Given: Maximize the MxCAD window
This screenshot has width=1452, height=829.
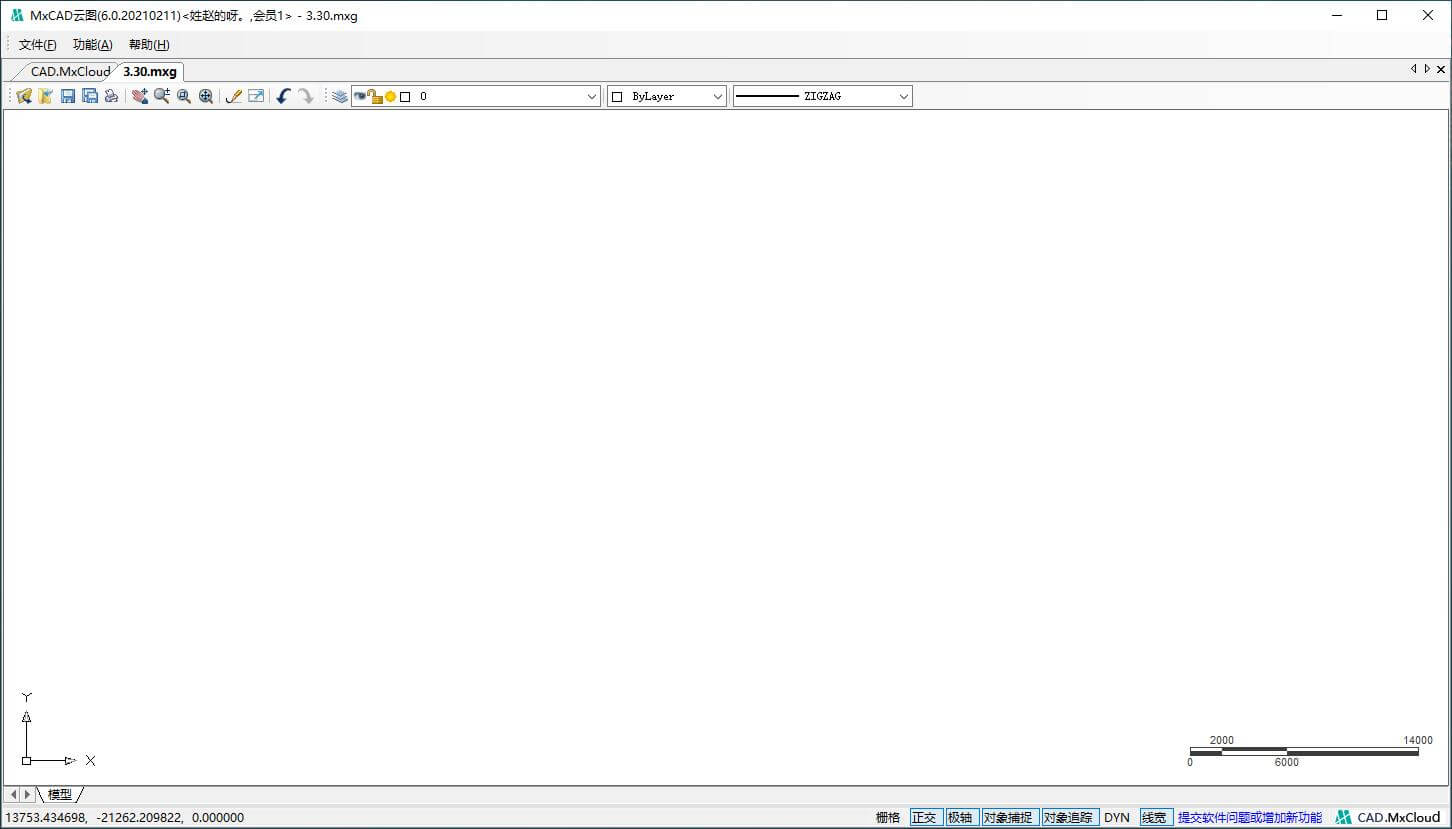Looking at the screenshot, I should [x=1382, y=15].
